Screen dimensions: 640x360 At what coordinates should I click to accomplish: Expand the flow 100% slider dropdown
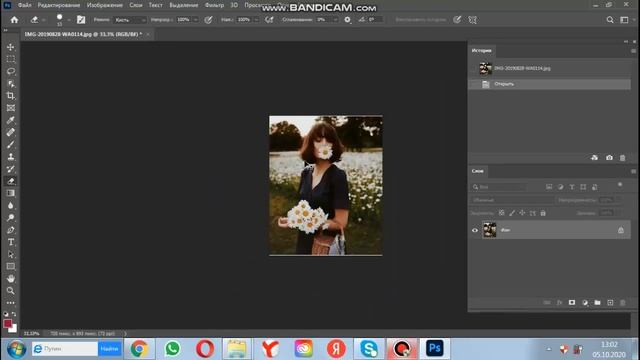tap(256, 20)
